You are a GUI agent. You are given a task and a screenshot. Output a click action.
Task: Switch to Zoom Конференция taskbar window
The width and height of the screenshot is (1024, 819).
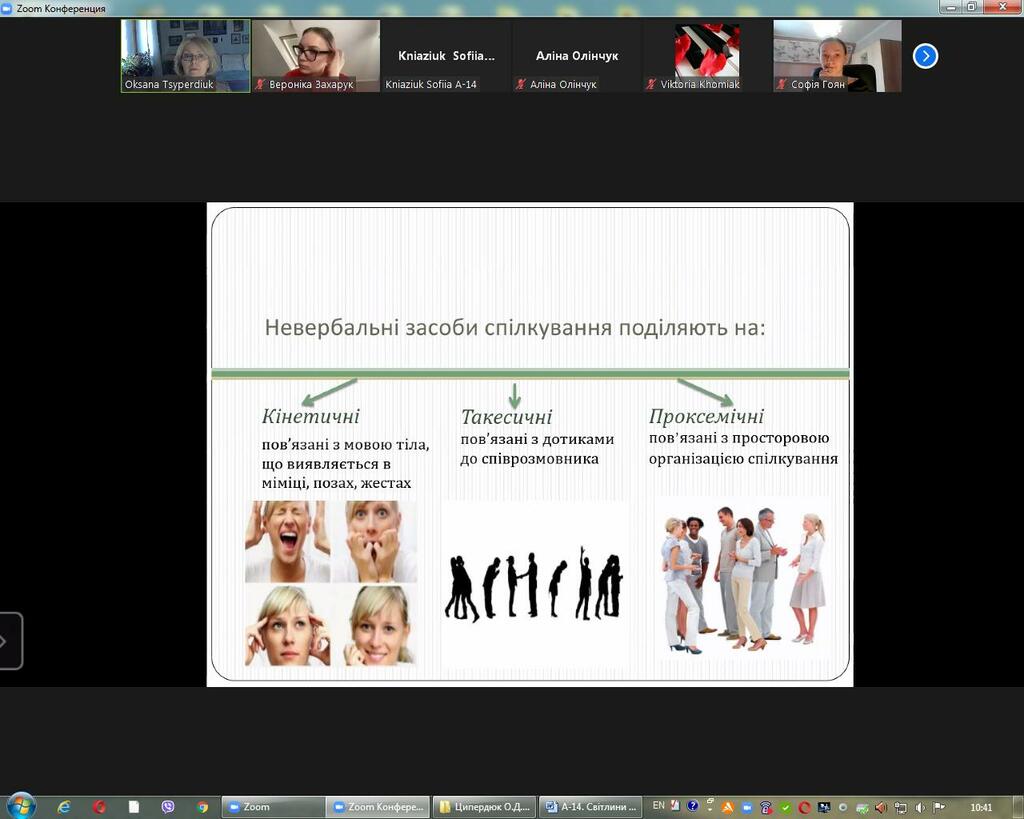379,807
